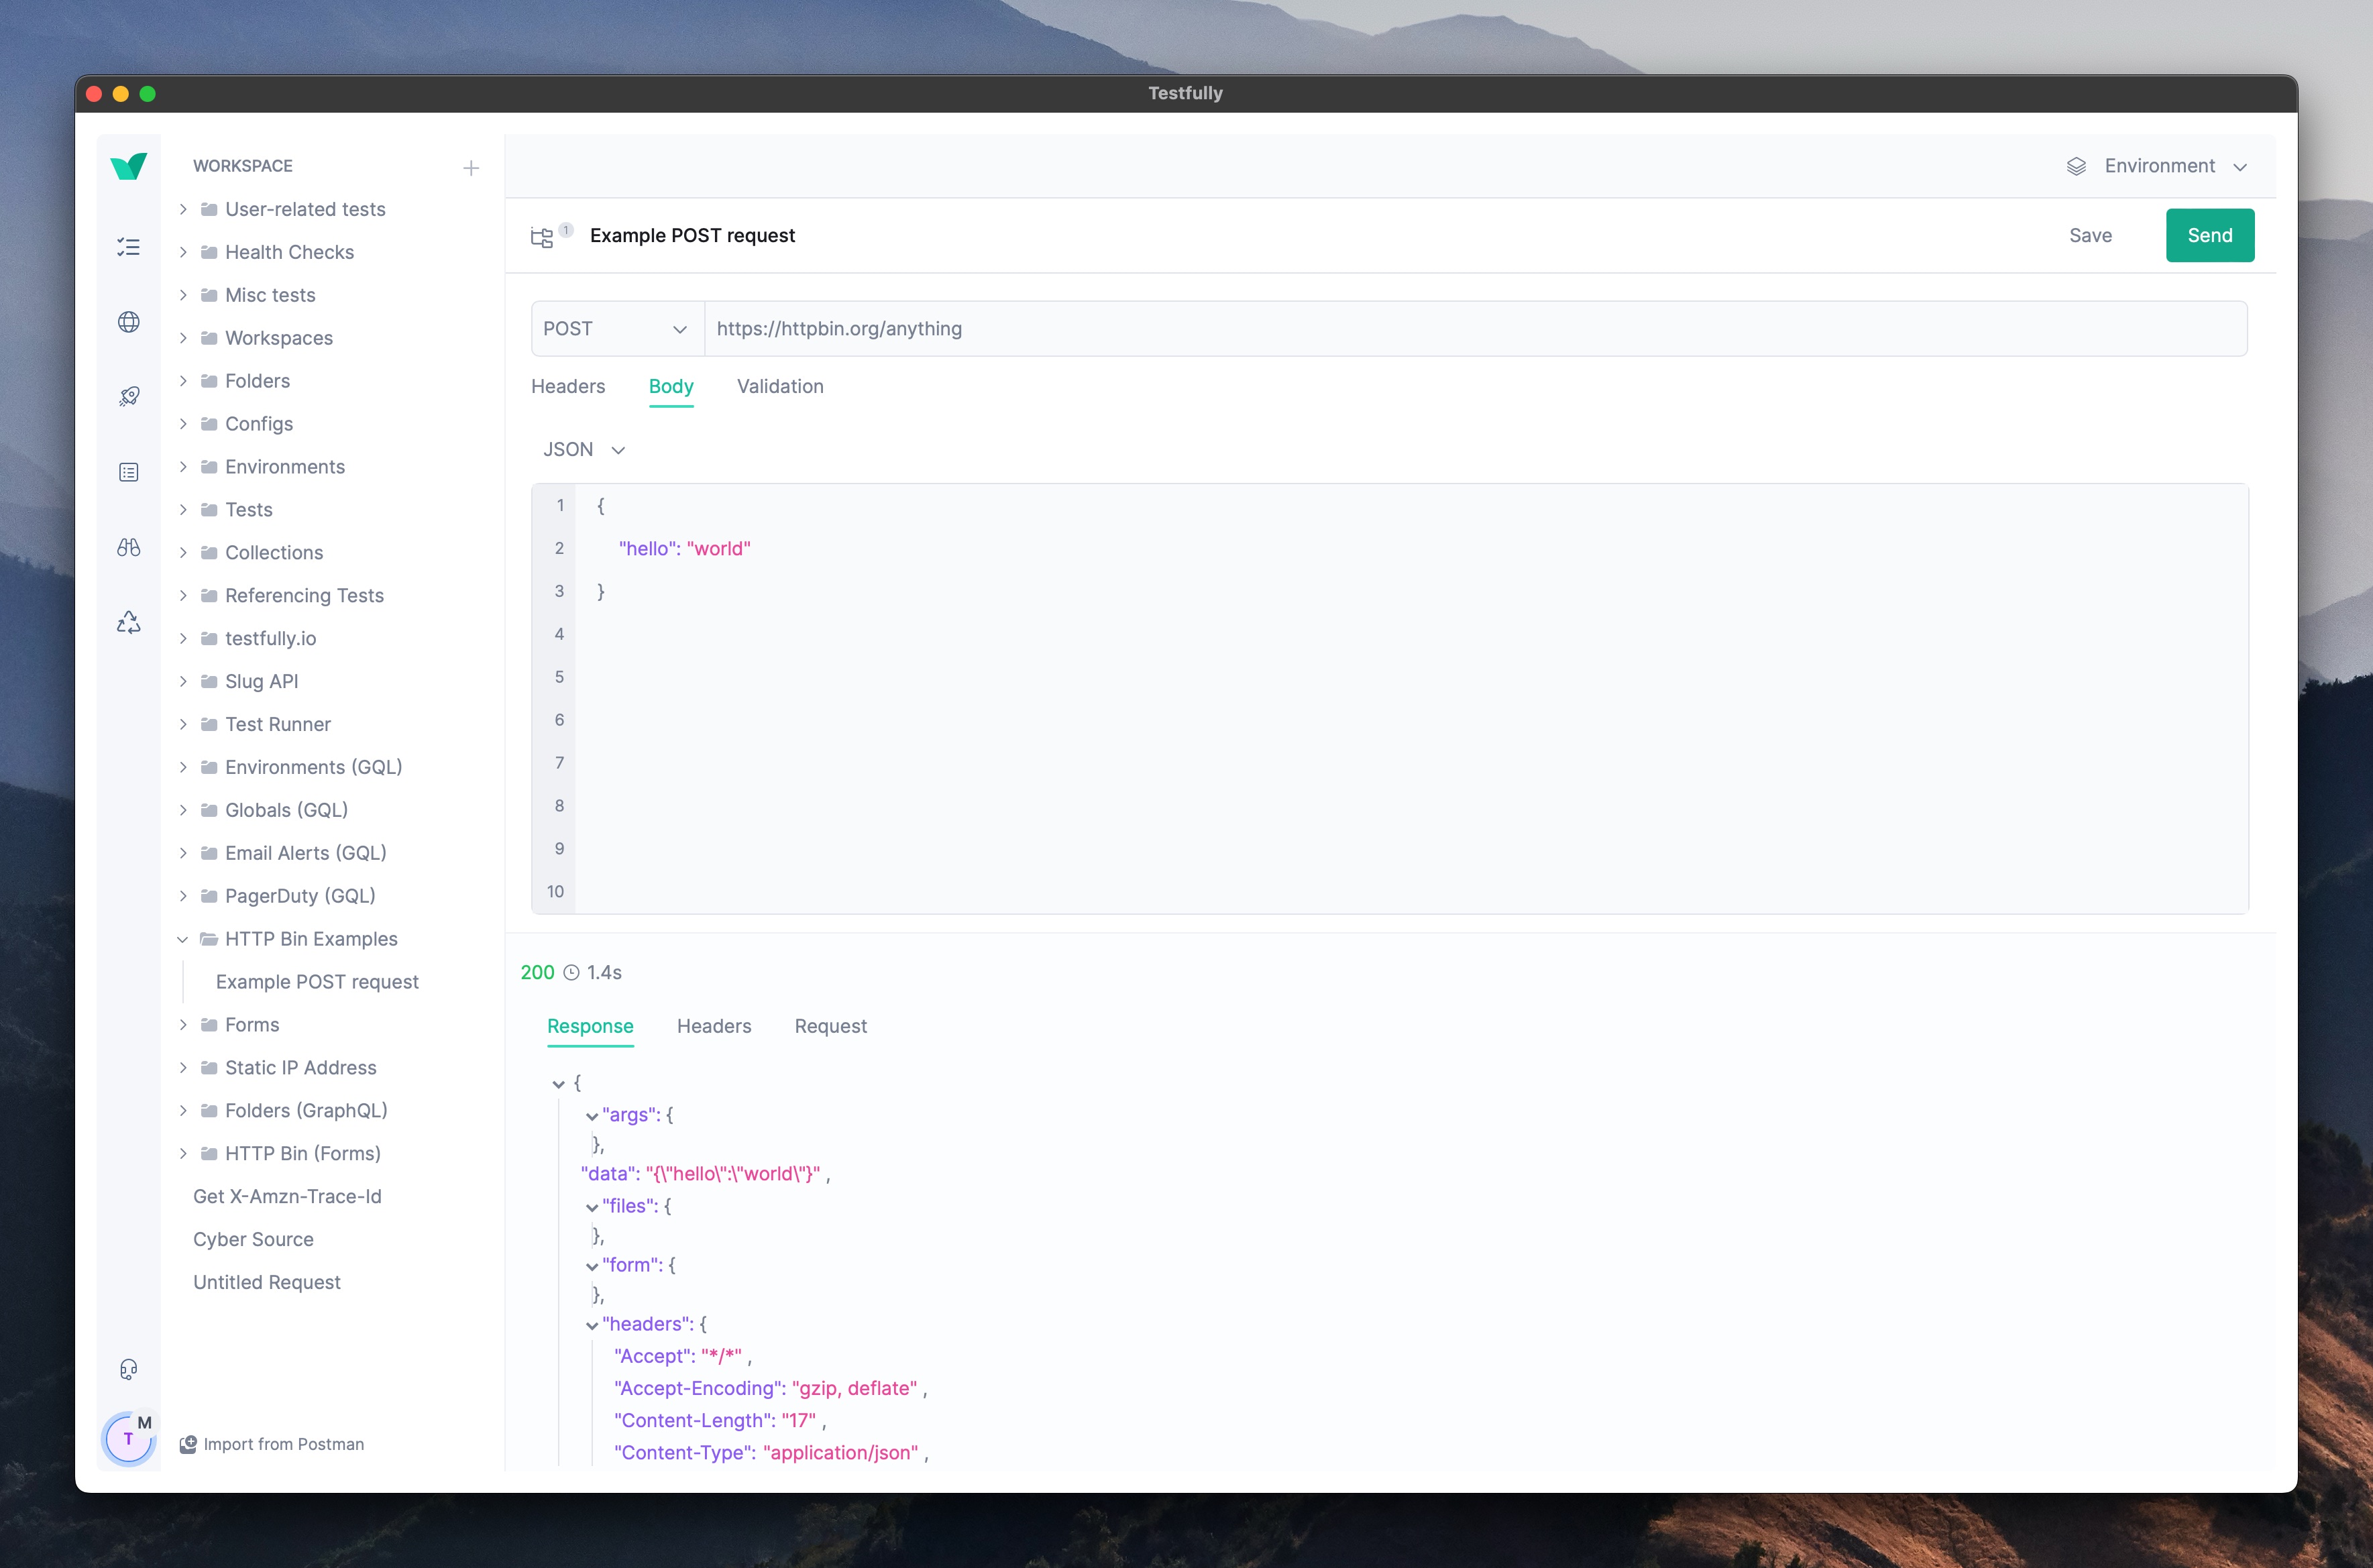Switch to the response Headers tab
The width and height of the screenshot is (2373, 1568).
click(x=714, y=1027)
